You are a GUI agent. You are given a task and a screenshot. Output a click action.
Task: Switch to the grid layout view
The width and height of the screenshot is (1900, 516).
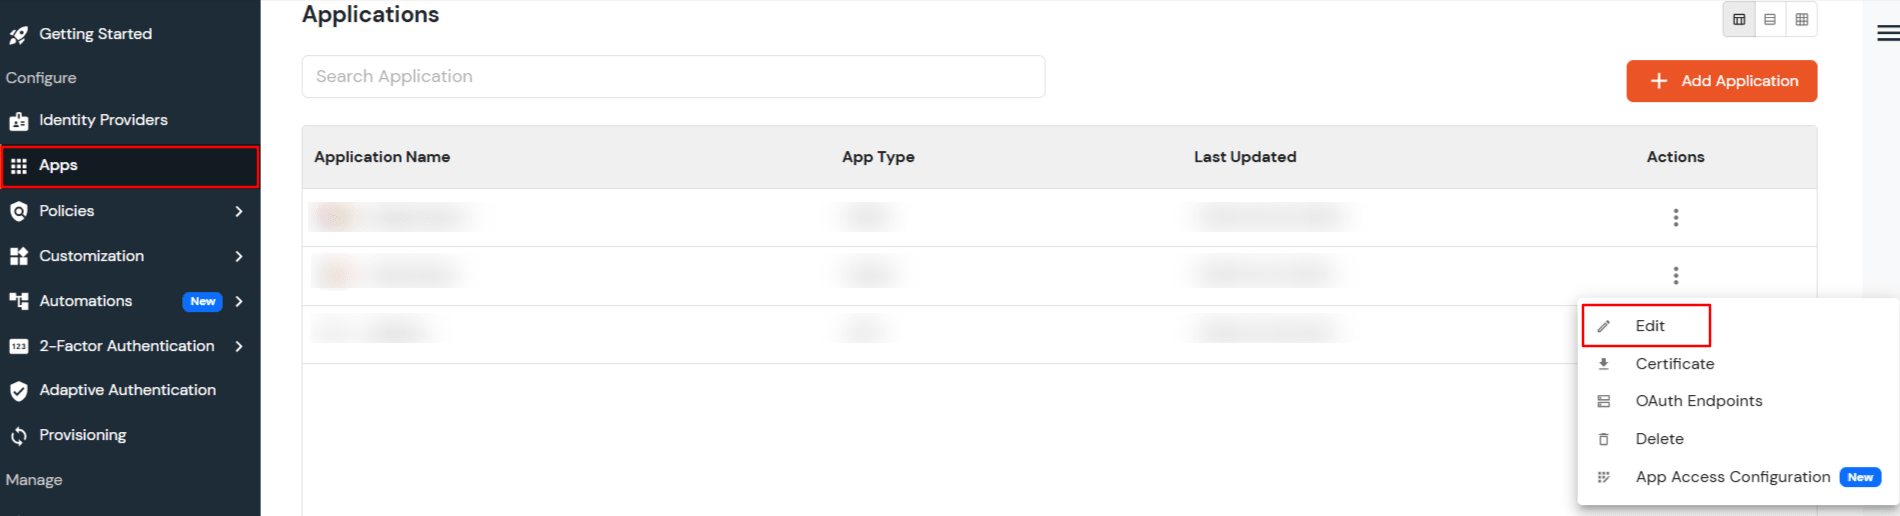tap(1801, 20)
